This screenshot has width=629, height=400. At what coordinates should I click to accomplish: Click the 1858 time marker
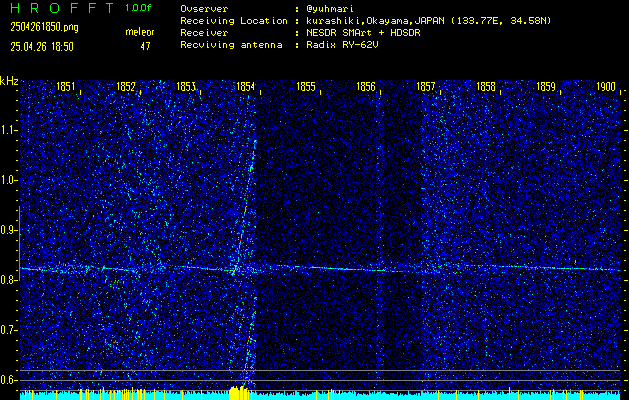coord(486,87)
